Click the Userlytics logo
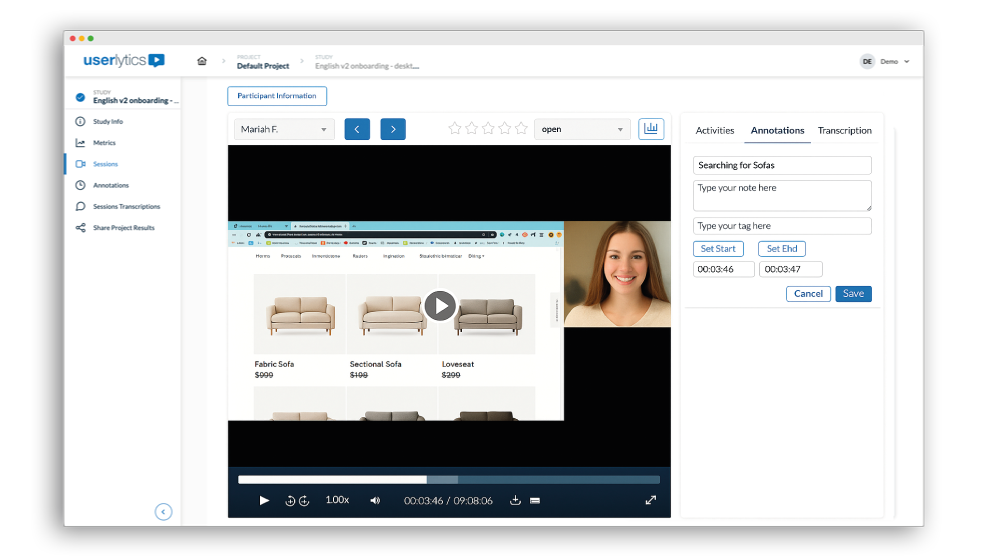The image size is (1000, 559). [124, 60]
